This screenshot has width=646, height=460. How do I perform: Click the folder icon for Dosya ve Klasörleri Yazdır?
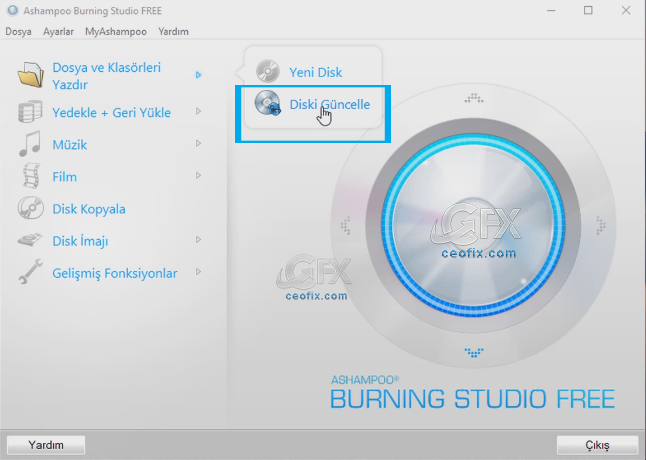pyautogui.click(x=30, y=75)
